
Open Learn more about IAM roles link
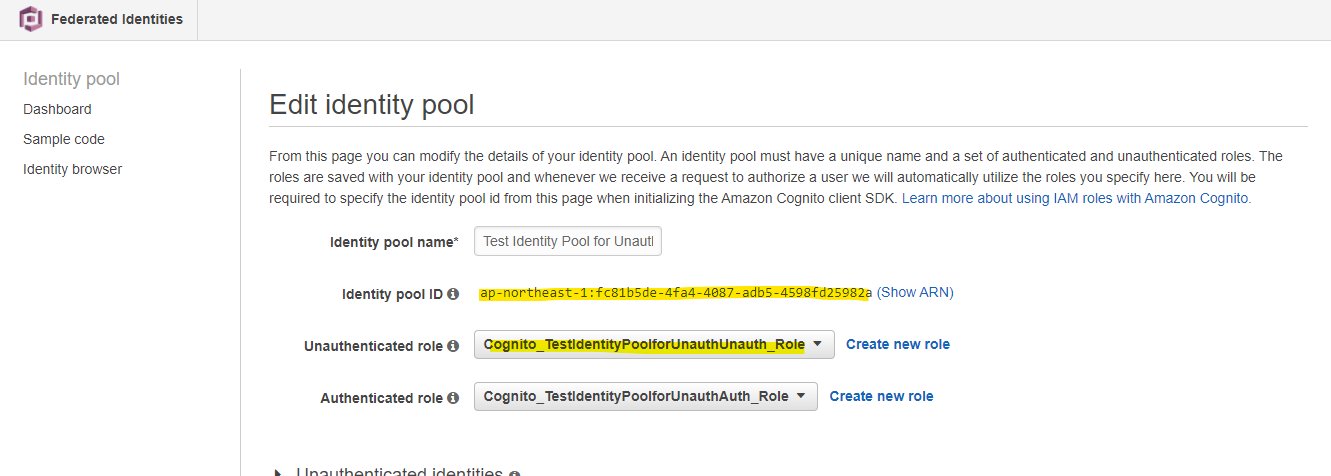coord(1076,198)
